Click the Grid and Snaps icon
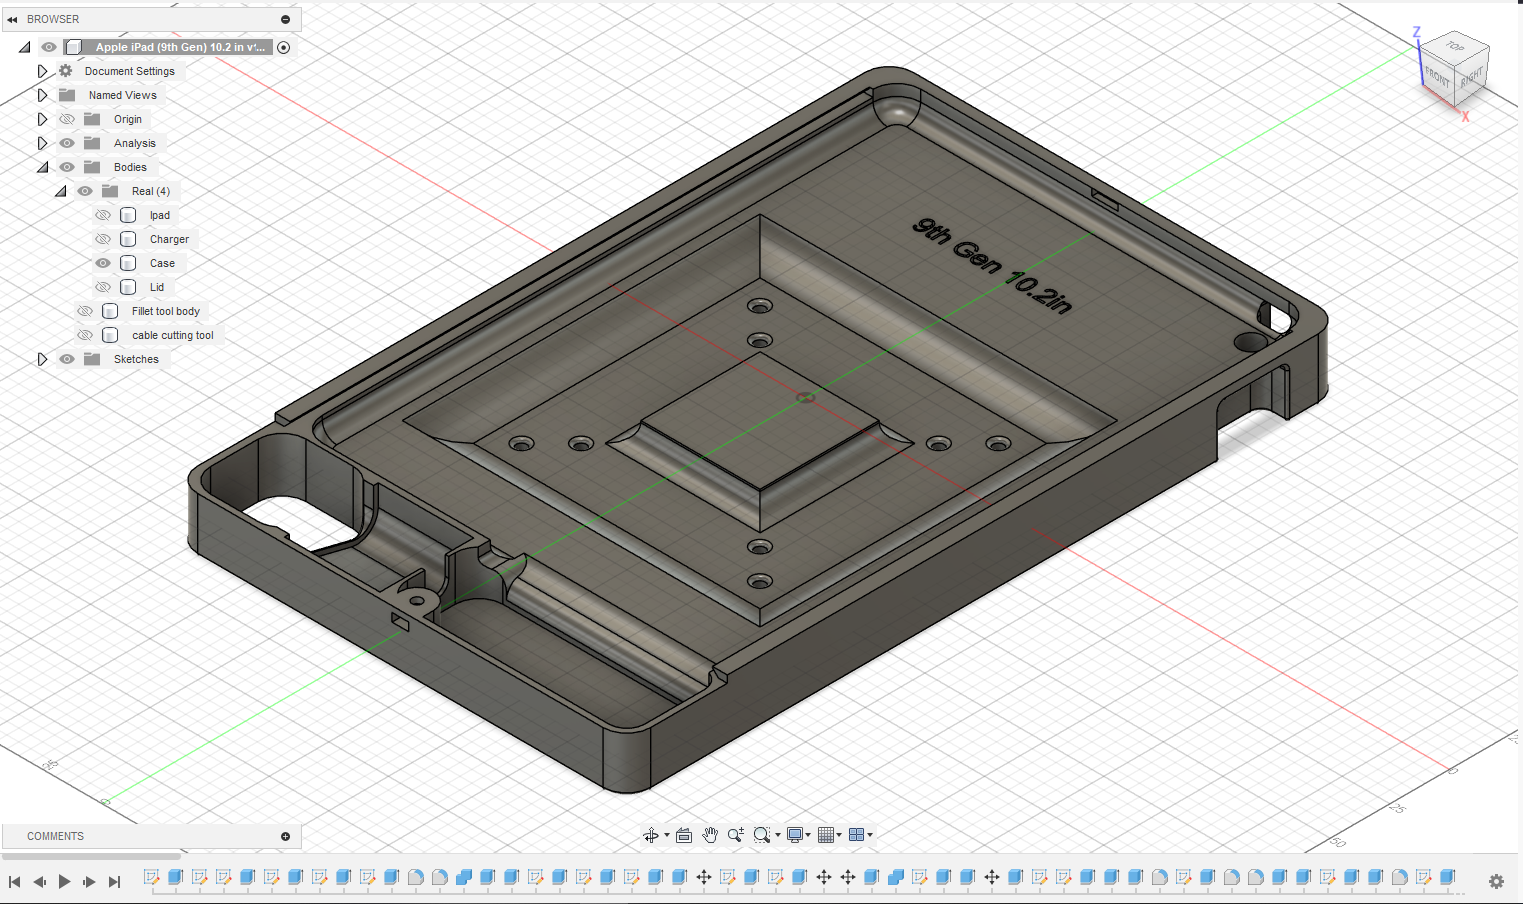 pyautogui.click(x=826, y=835)
